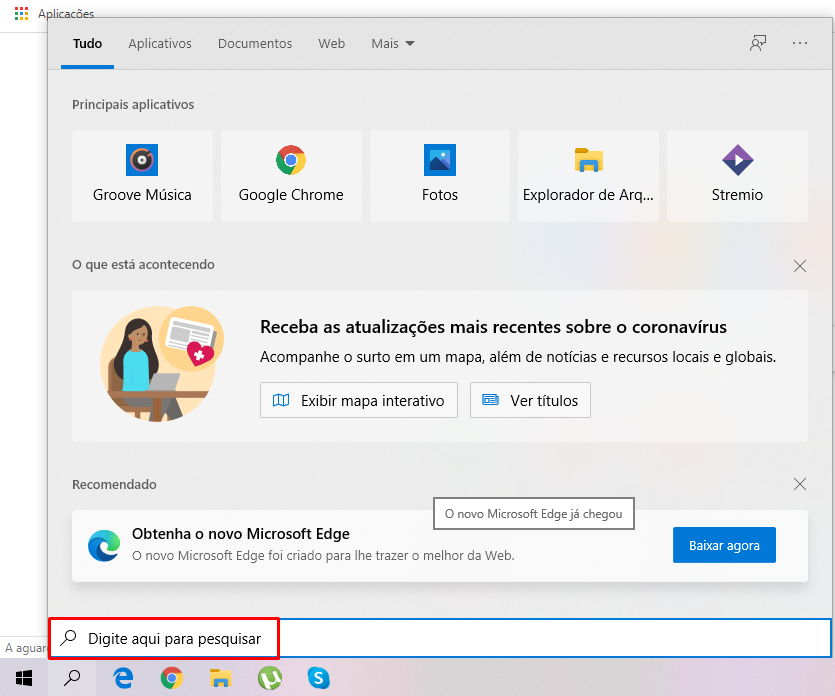Expand the Mais dropdown menu
Image resolution: width=835 pixels, height=696 pixels.
[392, 44]
